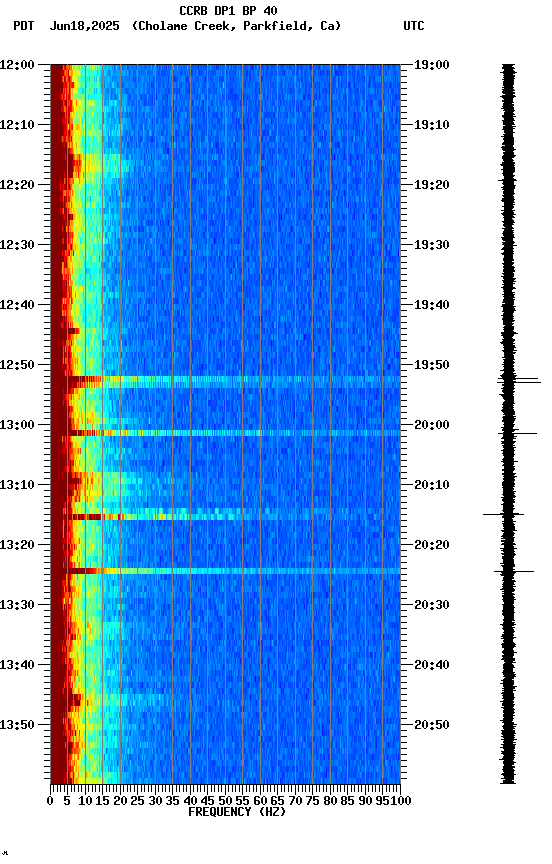Click the '20:30' UTC time label
This screenshot has width=552, height=864.
(432, 606)
